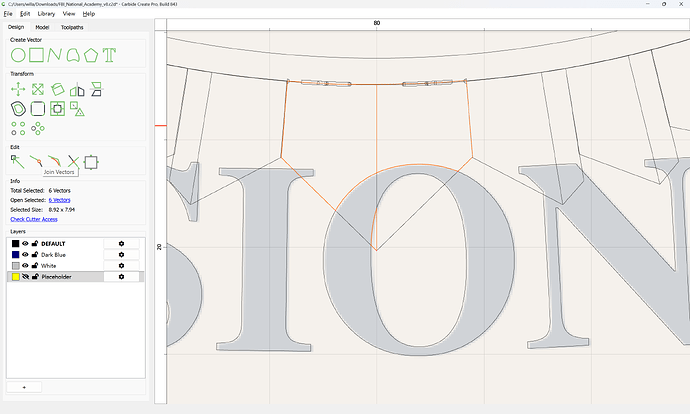Screen dimensions: 690x414
Task: Activate the Trim Vectors tool
Action: pyautogui.click(x=73, y=162)
